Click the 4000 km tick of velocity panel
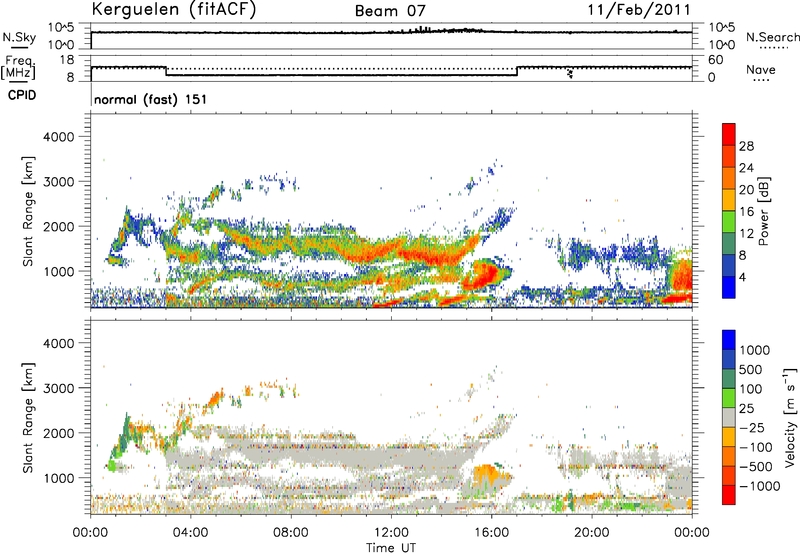 pos(58,343)
